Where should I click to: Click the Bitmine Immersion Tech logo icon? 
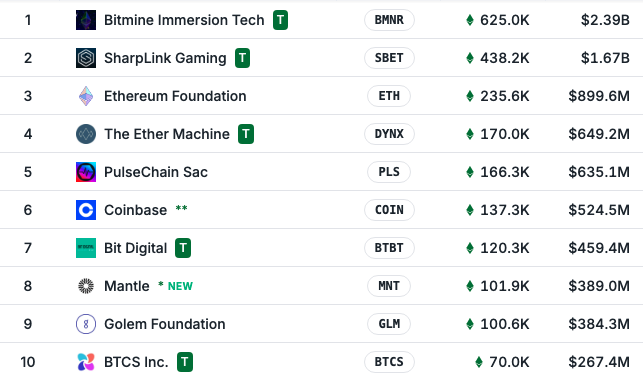coord(86,20)
